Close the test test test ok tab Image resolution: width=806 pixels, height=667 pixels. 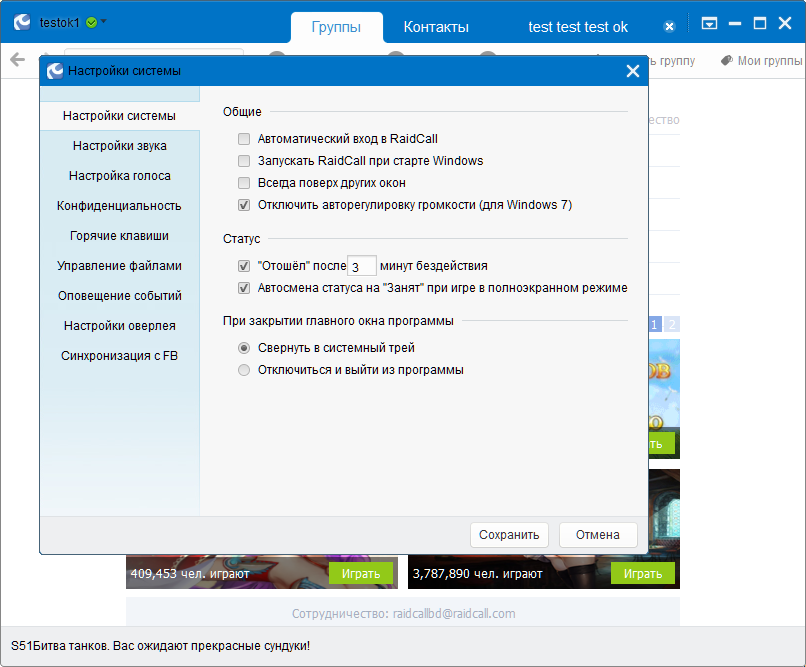click(x=669, y=27)
